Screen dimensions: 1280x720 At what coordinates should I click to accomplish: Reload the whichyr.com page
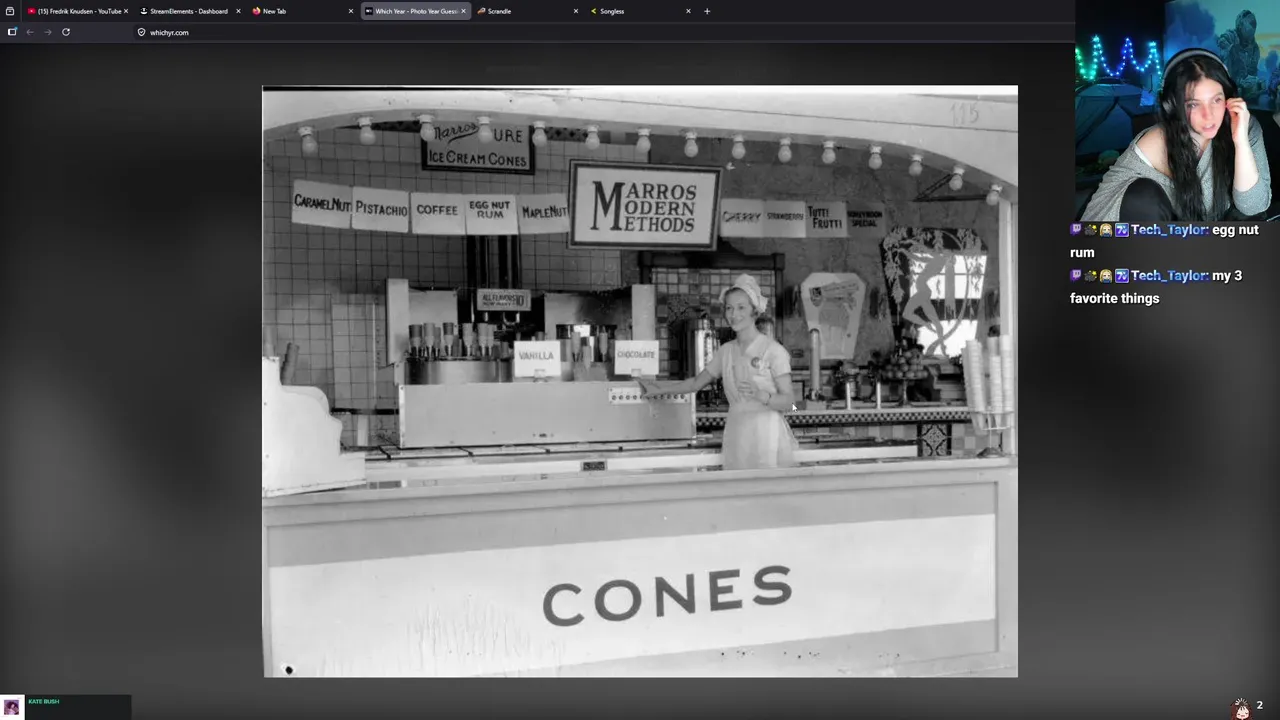tap(66, 32)
